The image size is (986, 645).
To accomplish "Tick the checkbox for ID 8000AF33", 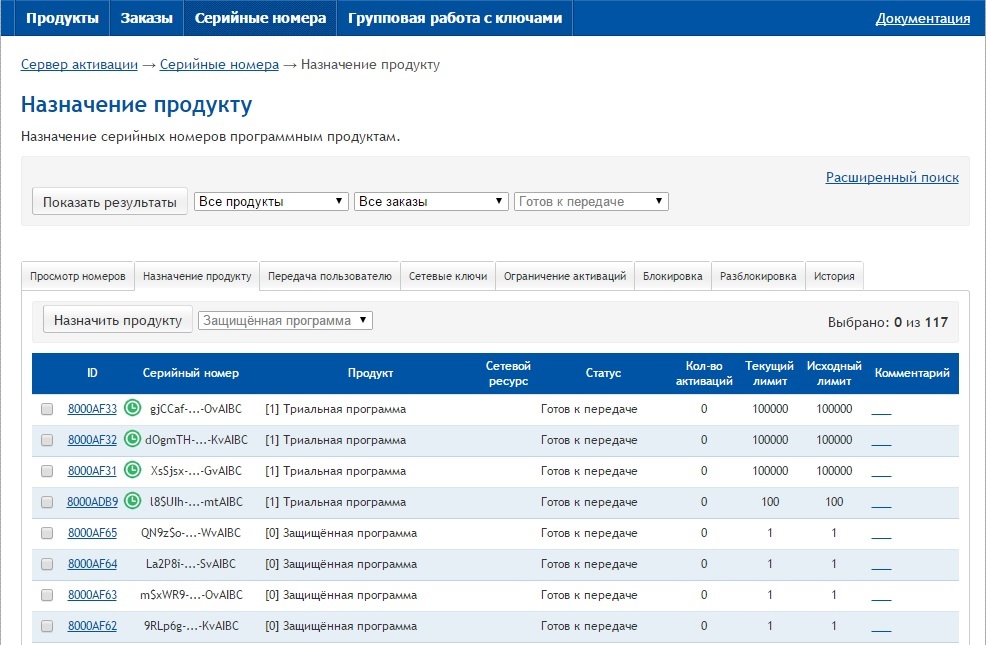I will [x=47, y=409].
